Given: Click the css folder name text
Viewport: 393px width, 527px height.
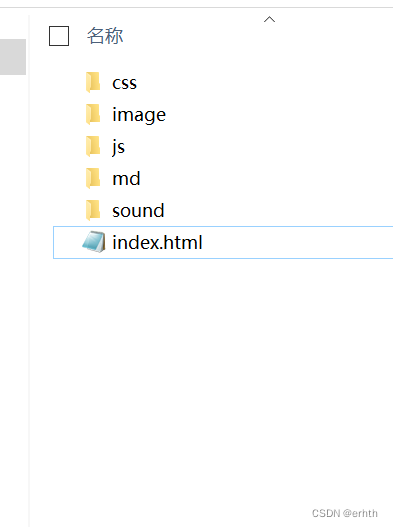Looking at the screenshot, I should (124, 83).
